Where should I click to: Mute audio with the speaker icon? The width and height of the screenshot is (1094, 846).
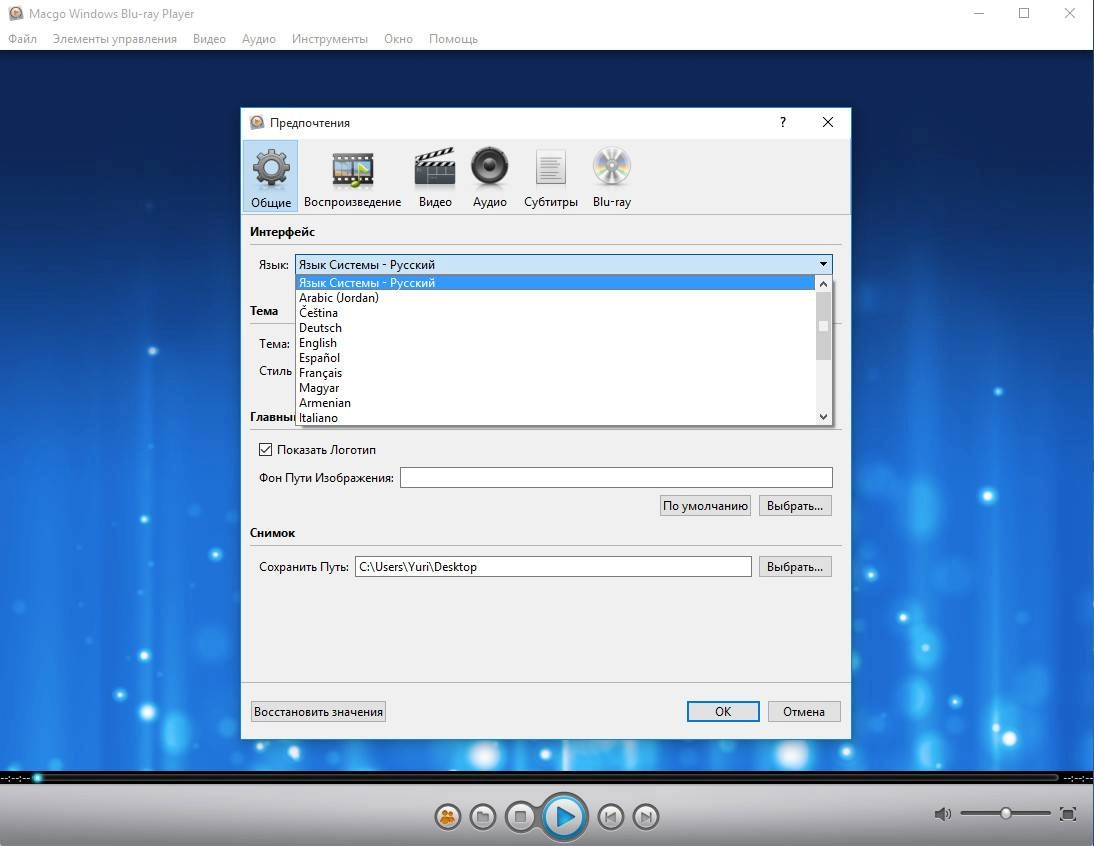click(x=943, y=813)
